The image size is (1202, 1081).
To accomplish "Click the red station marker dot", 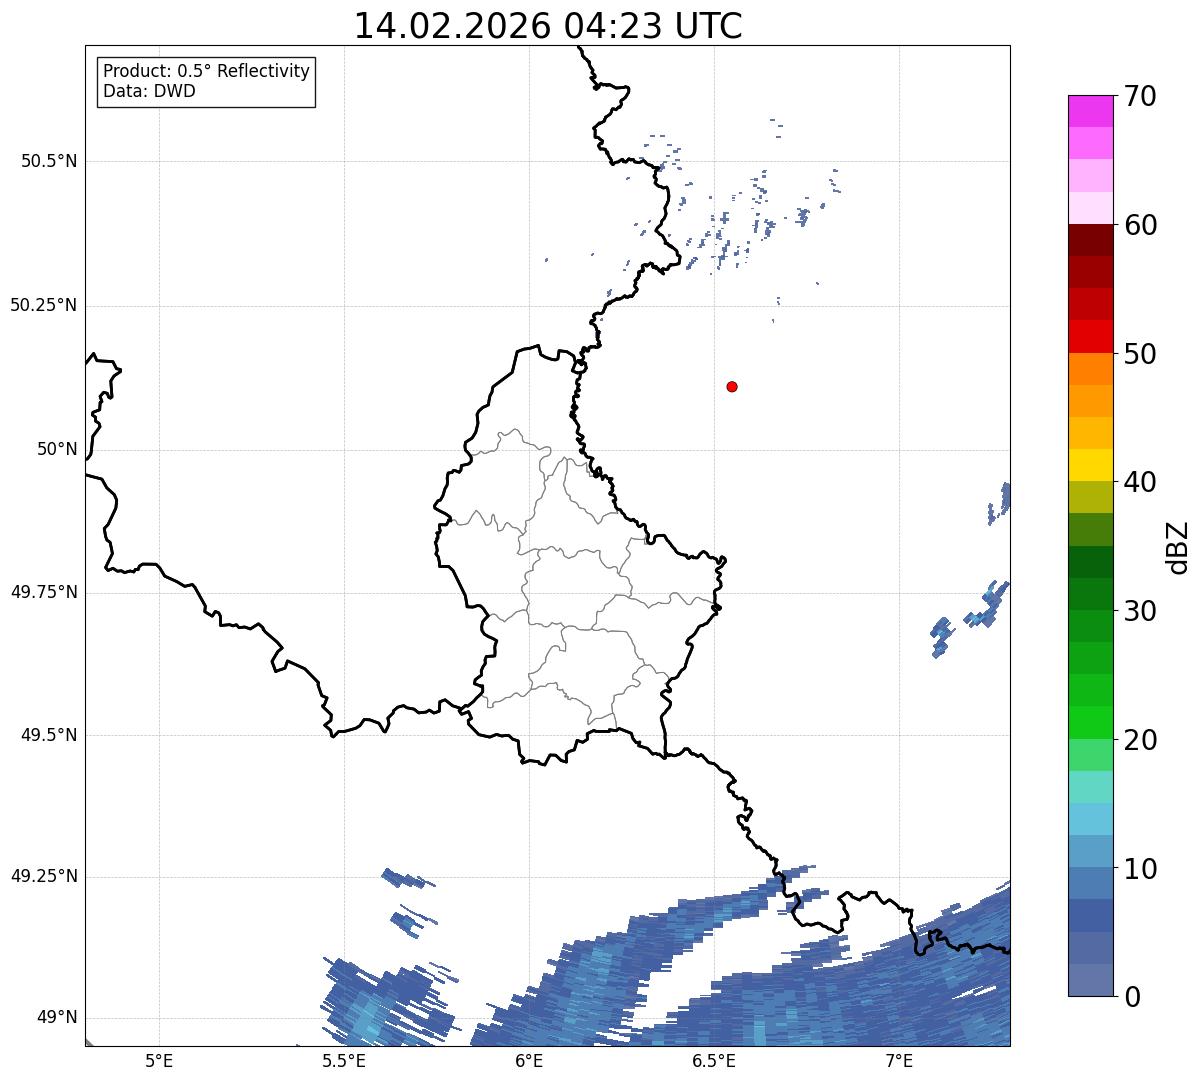I will tap(732, 386).
